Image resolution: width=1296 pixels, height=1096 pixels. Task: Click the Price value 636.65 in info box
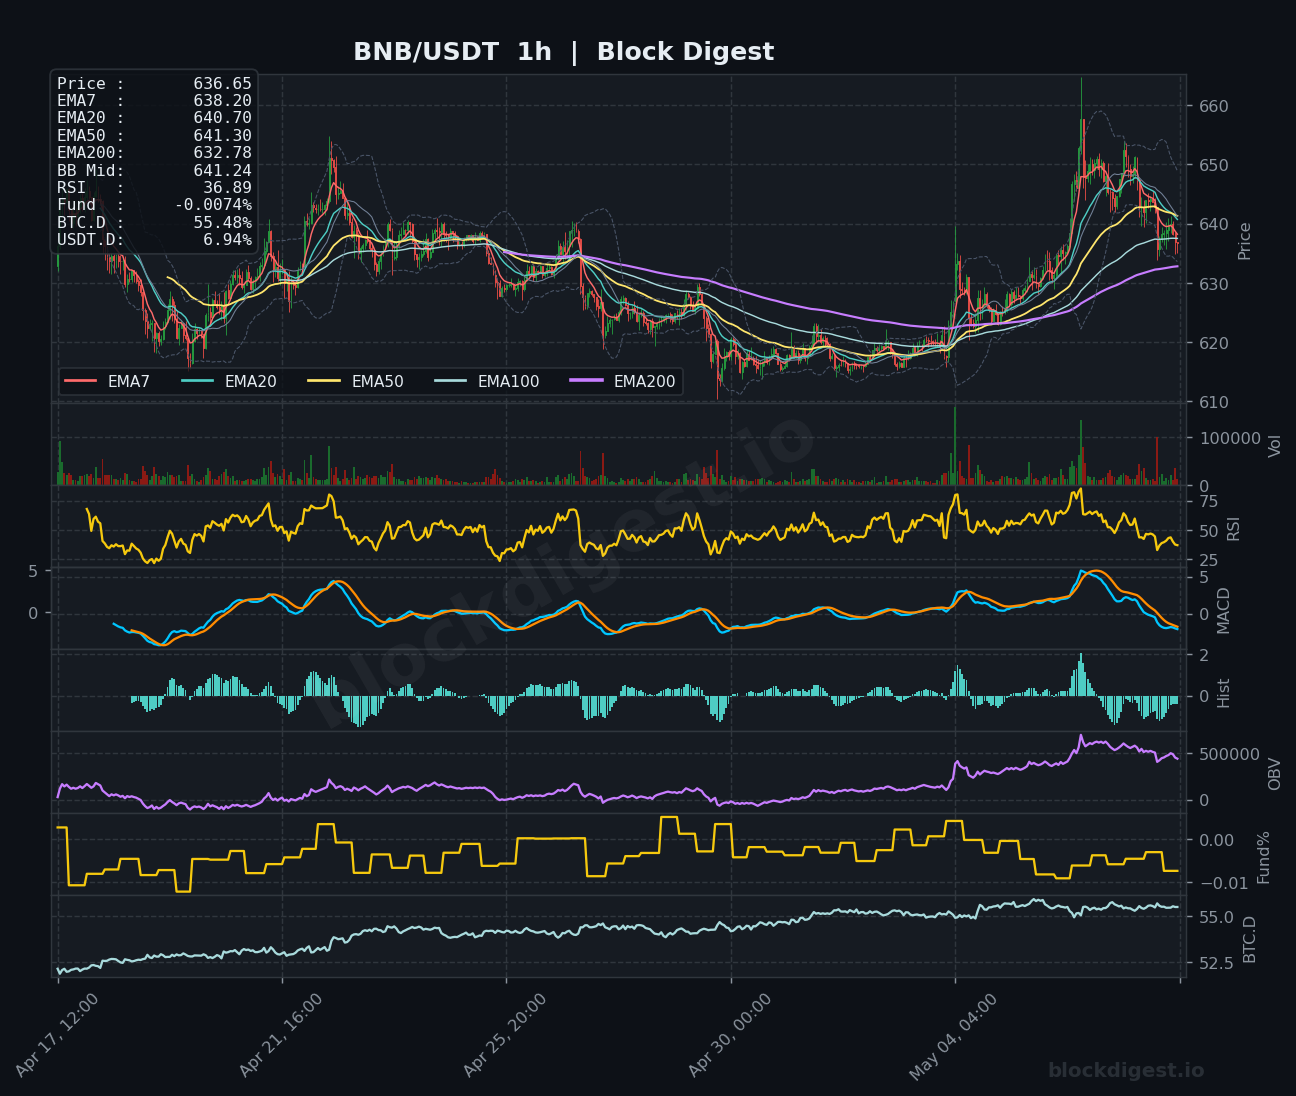coord(222,84)
